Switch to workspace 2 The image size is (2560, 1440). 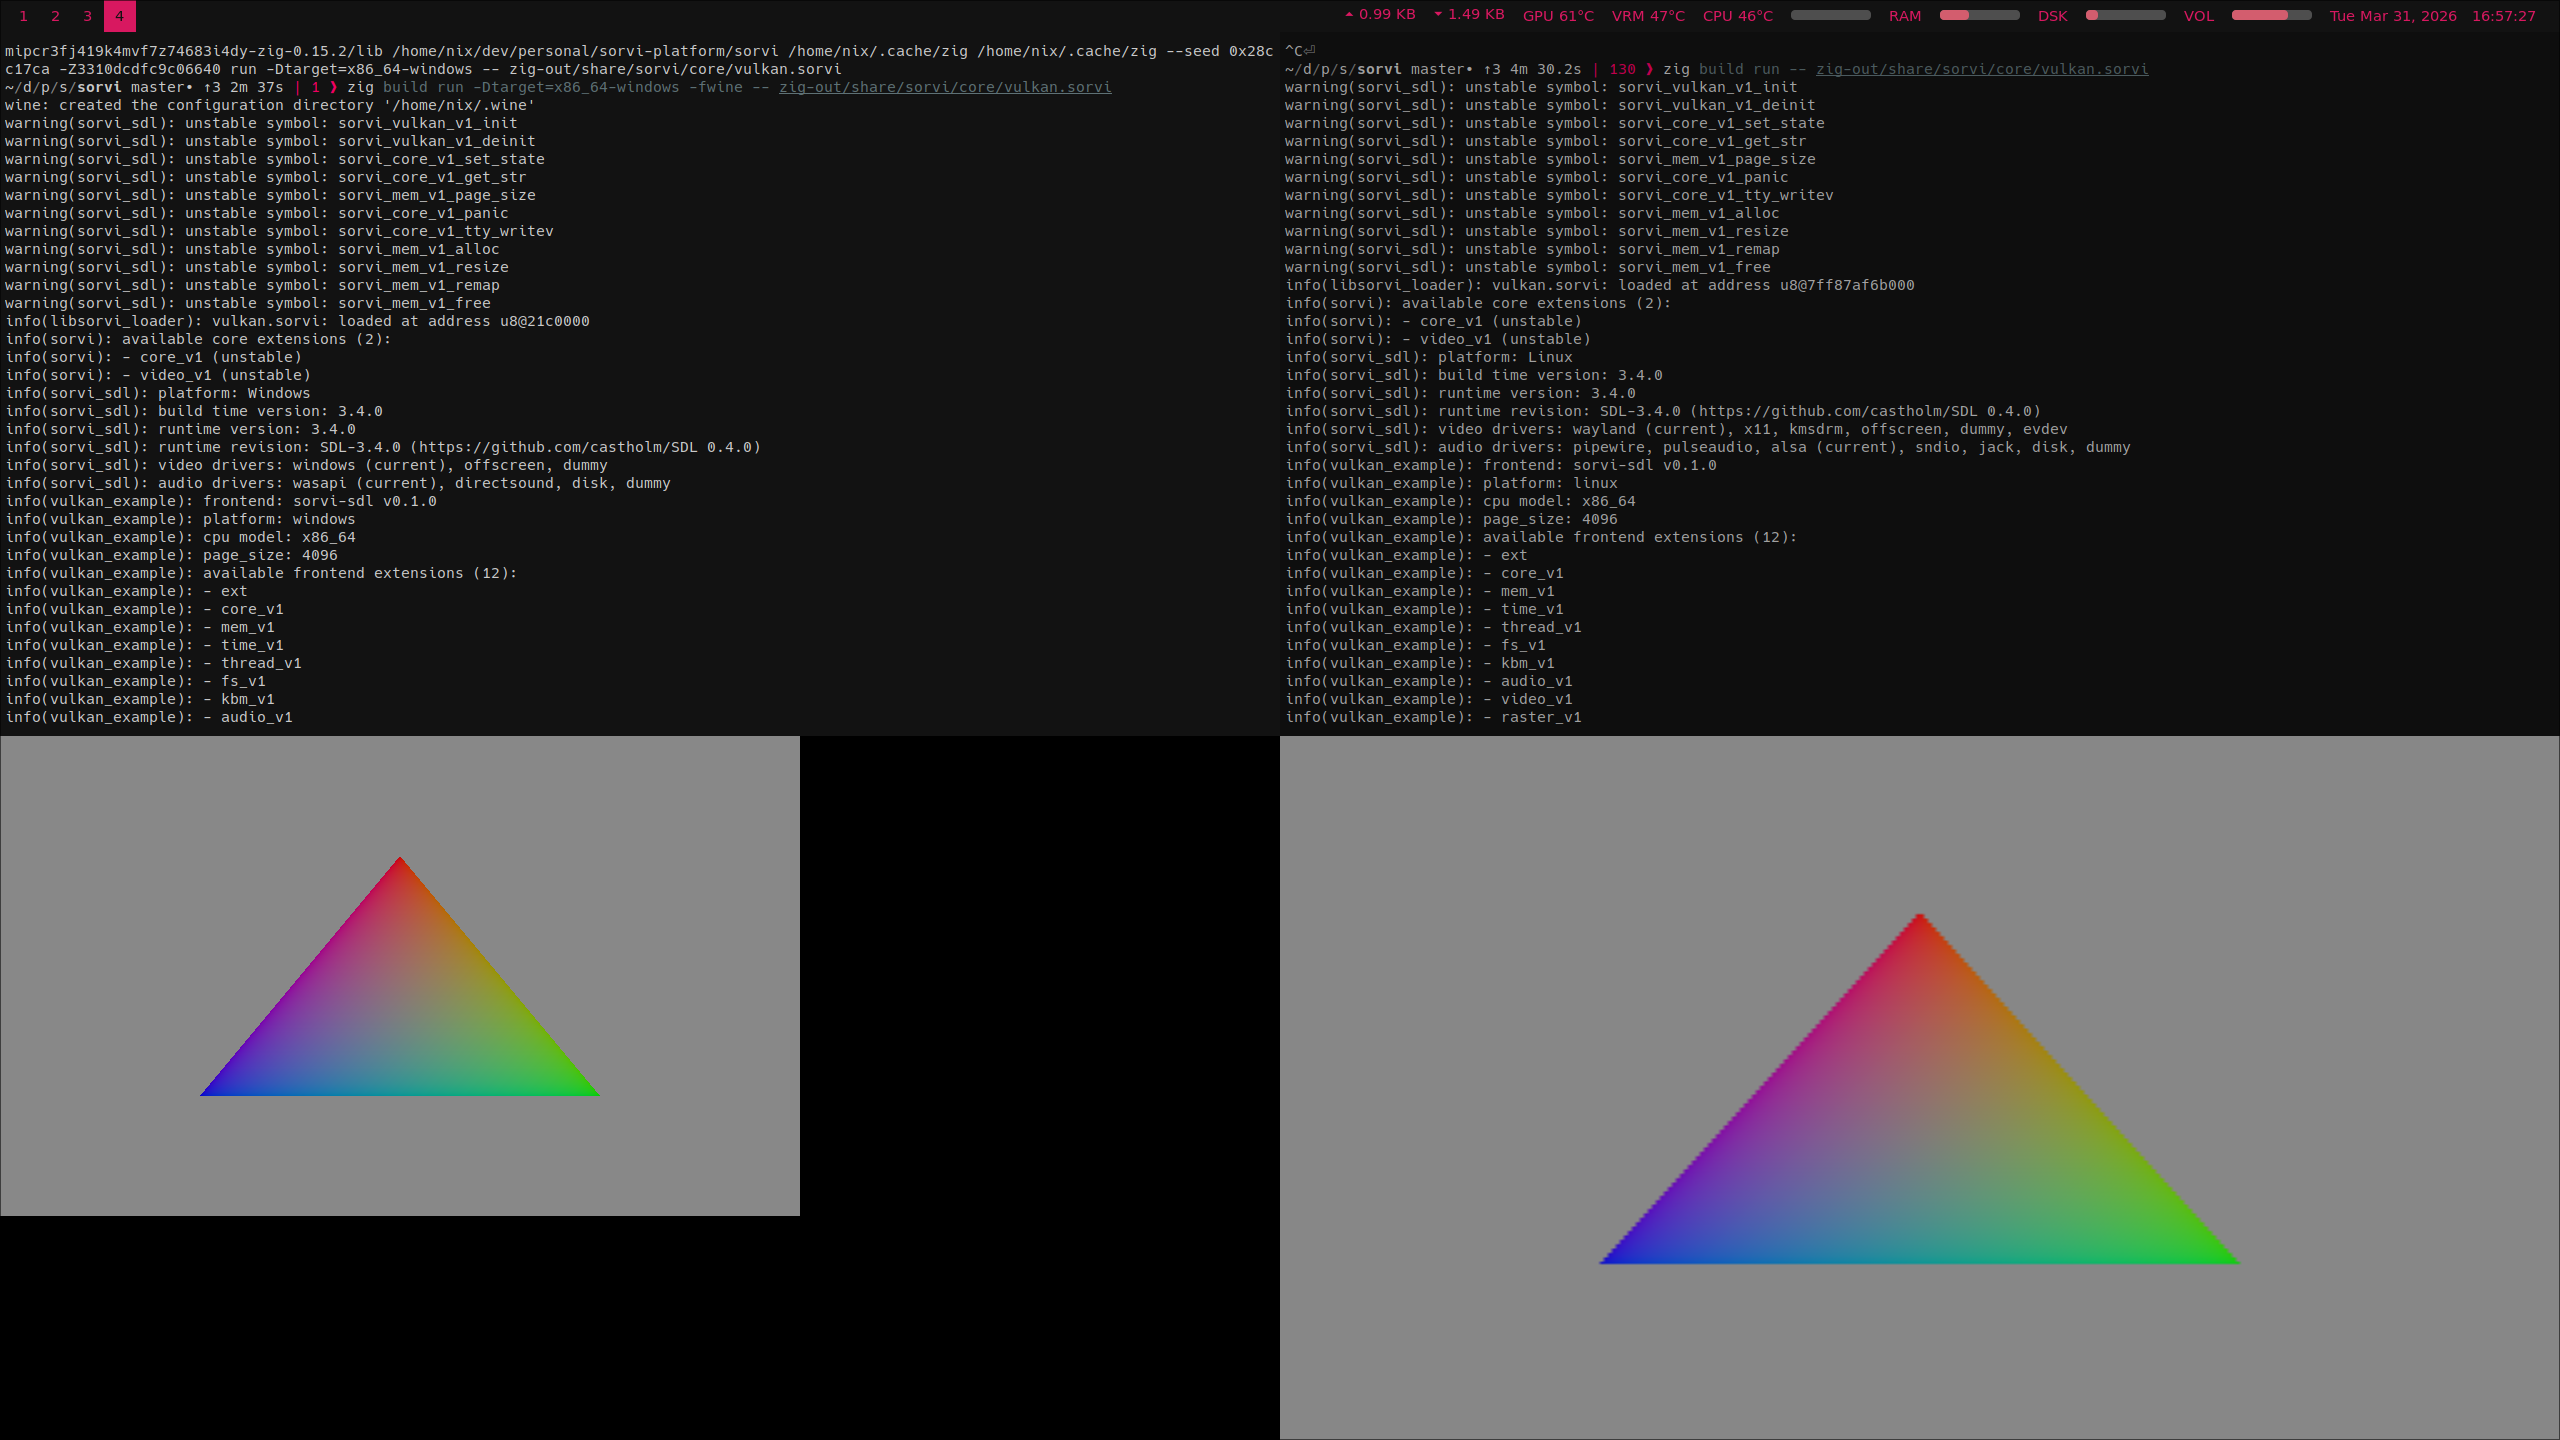(55, 16)
